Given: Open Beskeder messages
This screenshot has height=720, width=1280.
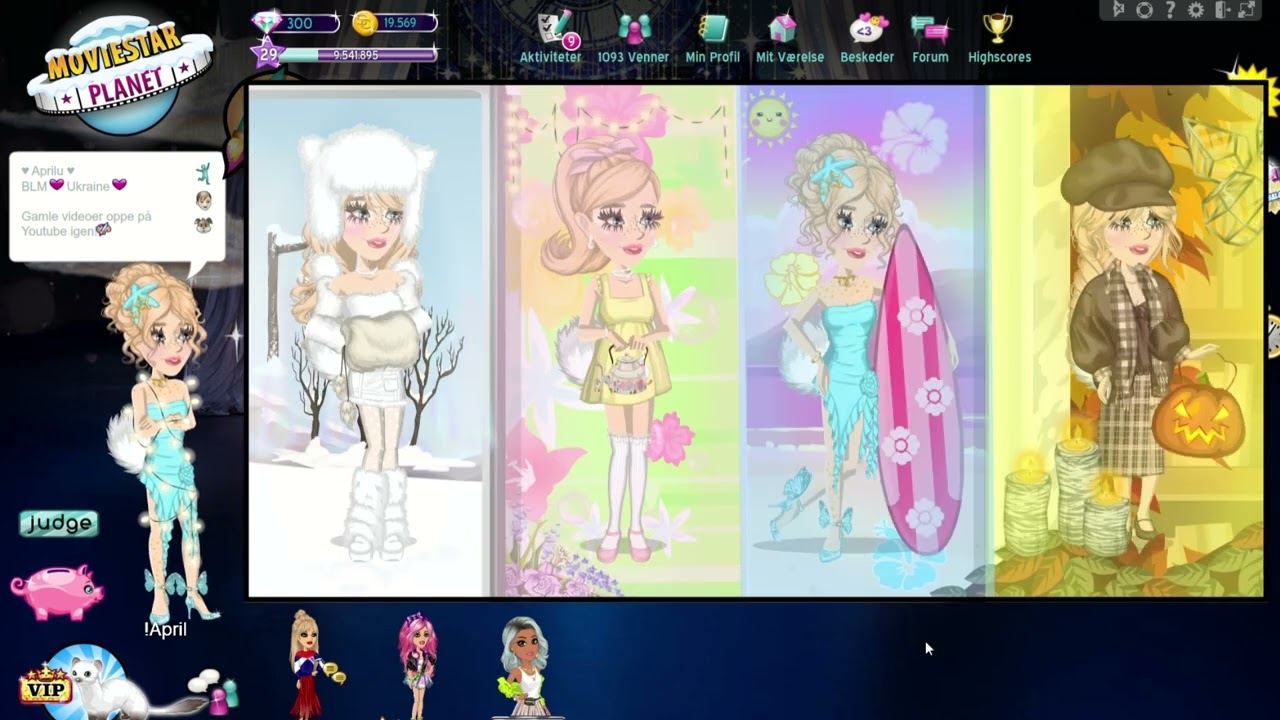Looking at the screenshot, I should pyautogui.click(x=867, y=38).
